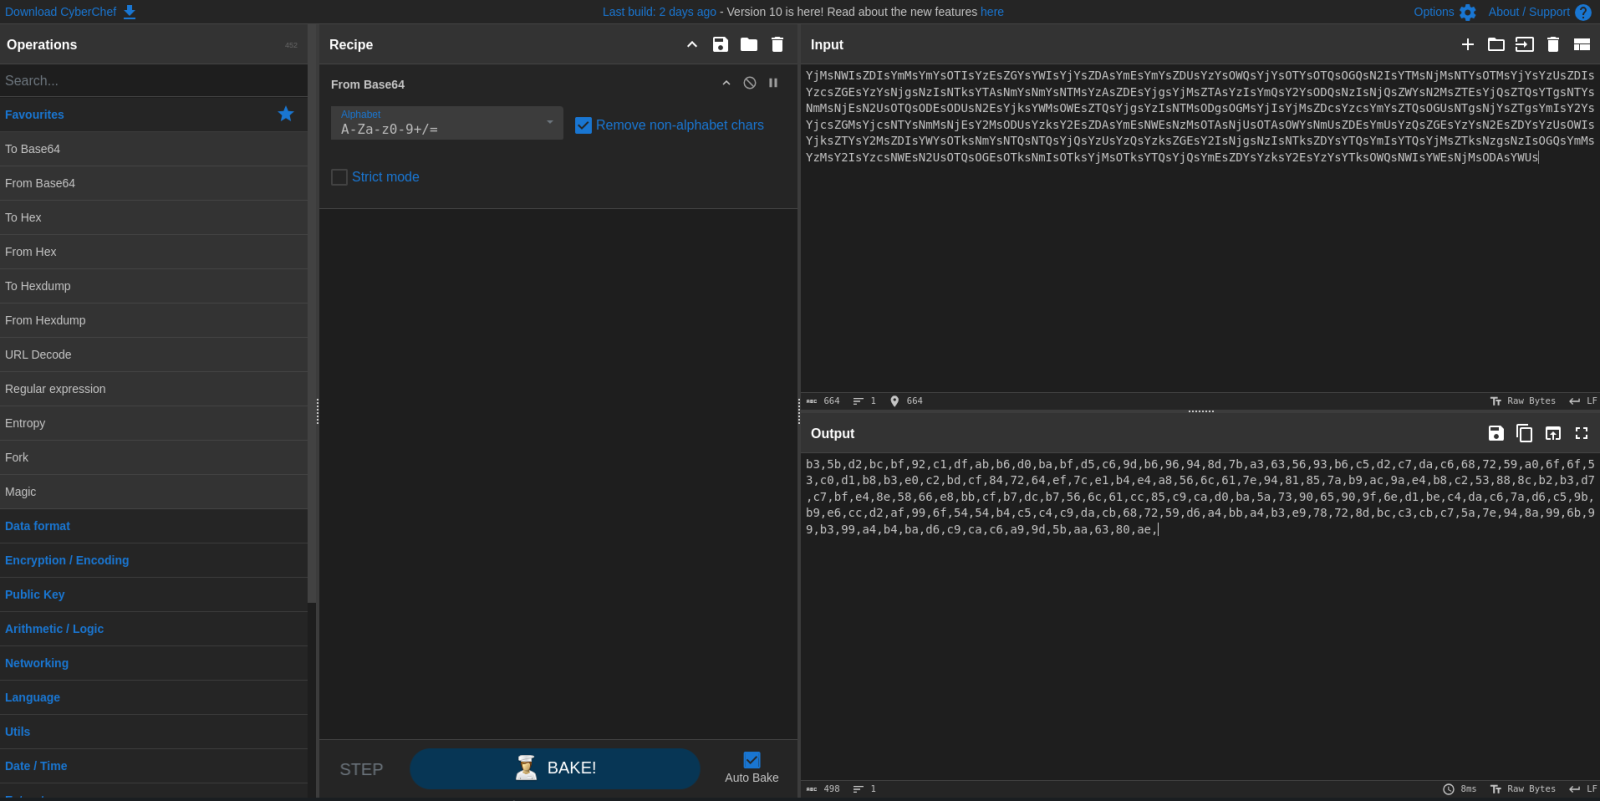The width and height of the screenshot is (1600, 801).
Task: Collapse the From Base64 operation
Action: 726,83
